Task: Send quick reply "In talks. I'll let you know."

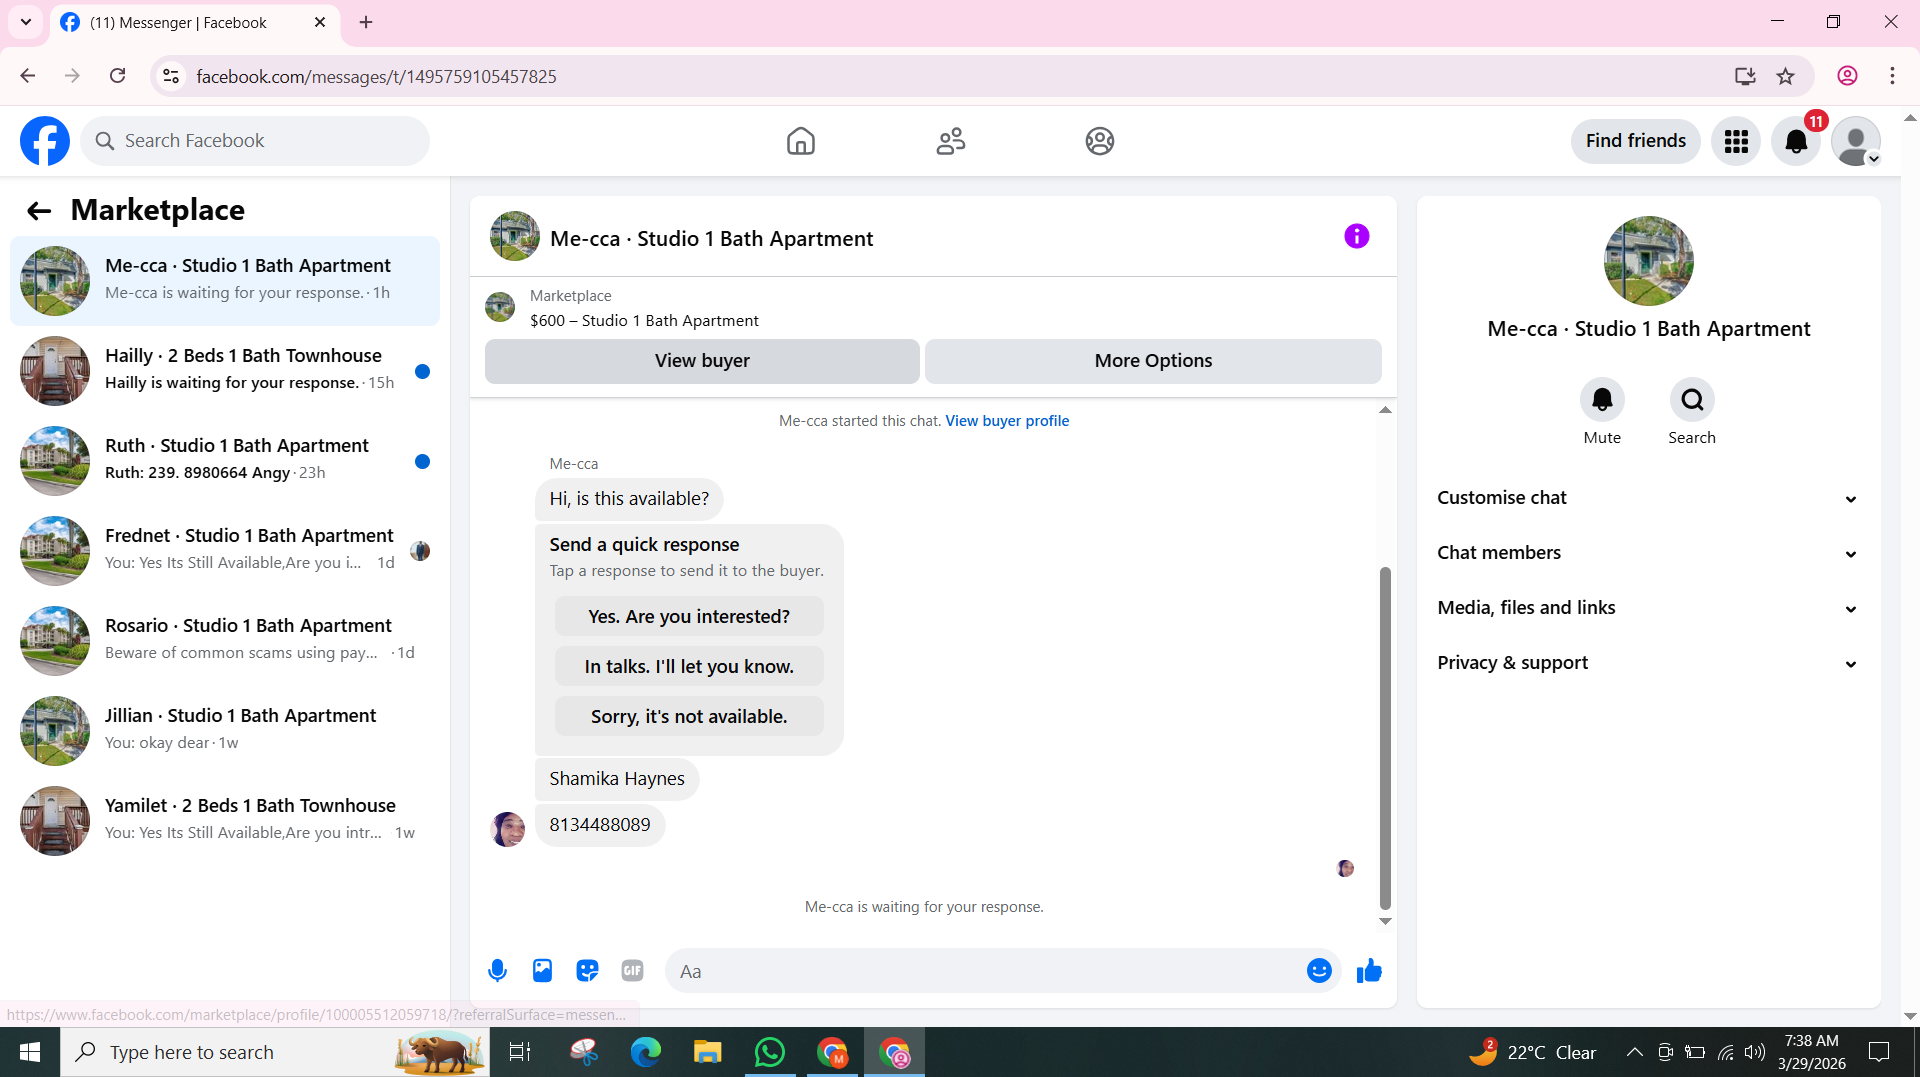Action: point(689,667)
